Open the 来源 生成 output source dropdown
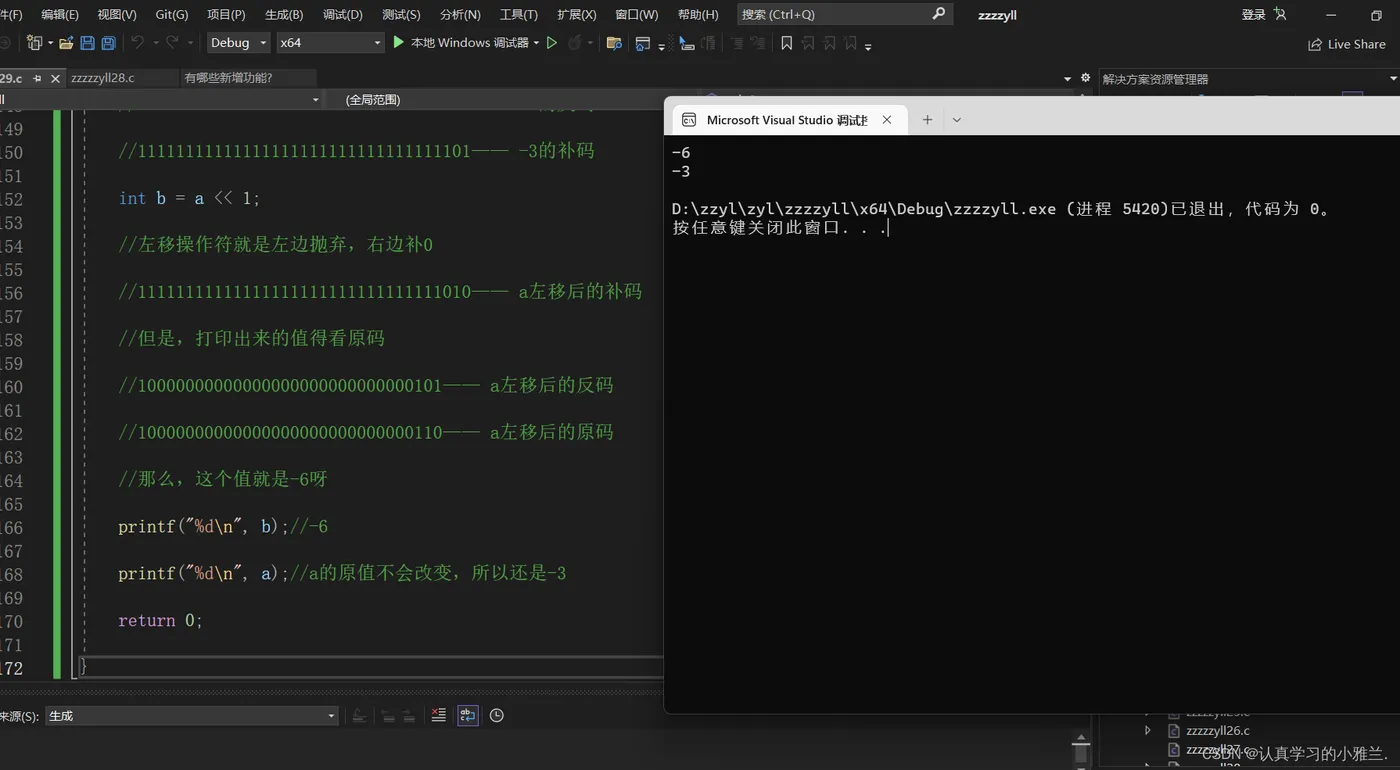1400x770 pixels. coord(192,716)
